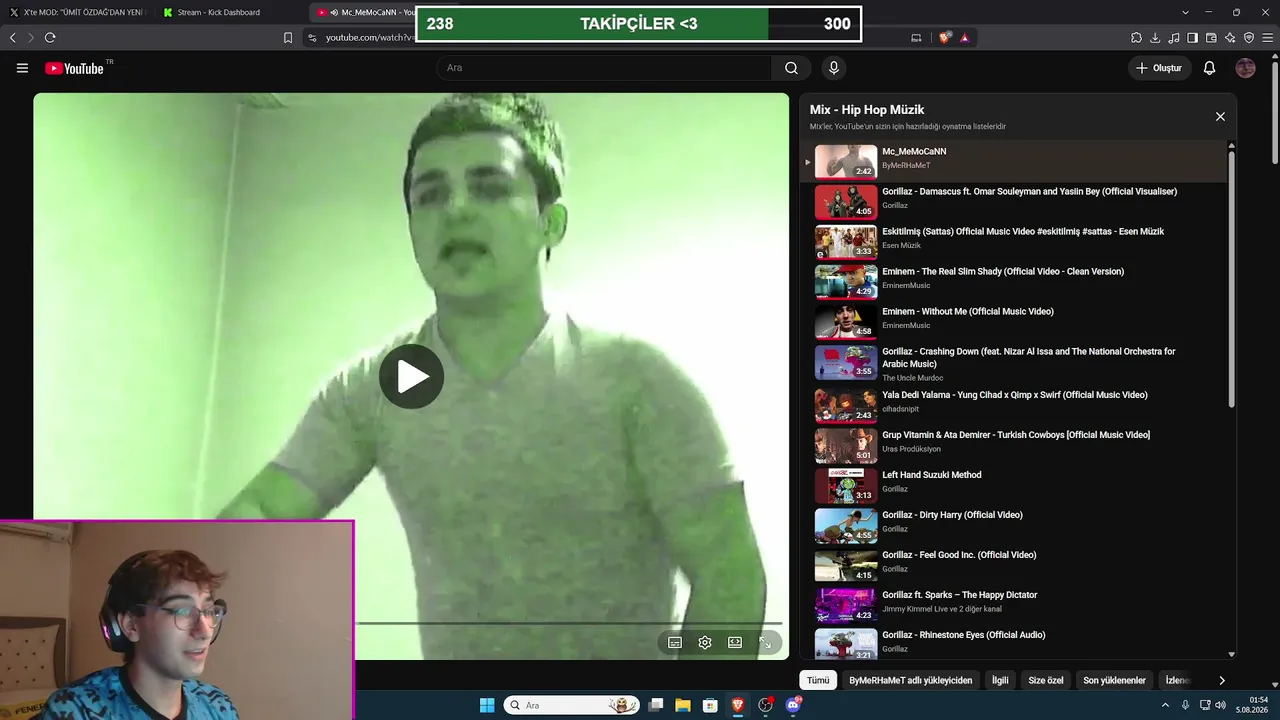
Task: Open the browser main menu icon
Action: pos(1267,38)
